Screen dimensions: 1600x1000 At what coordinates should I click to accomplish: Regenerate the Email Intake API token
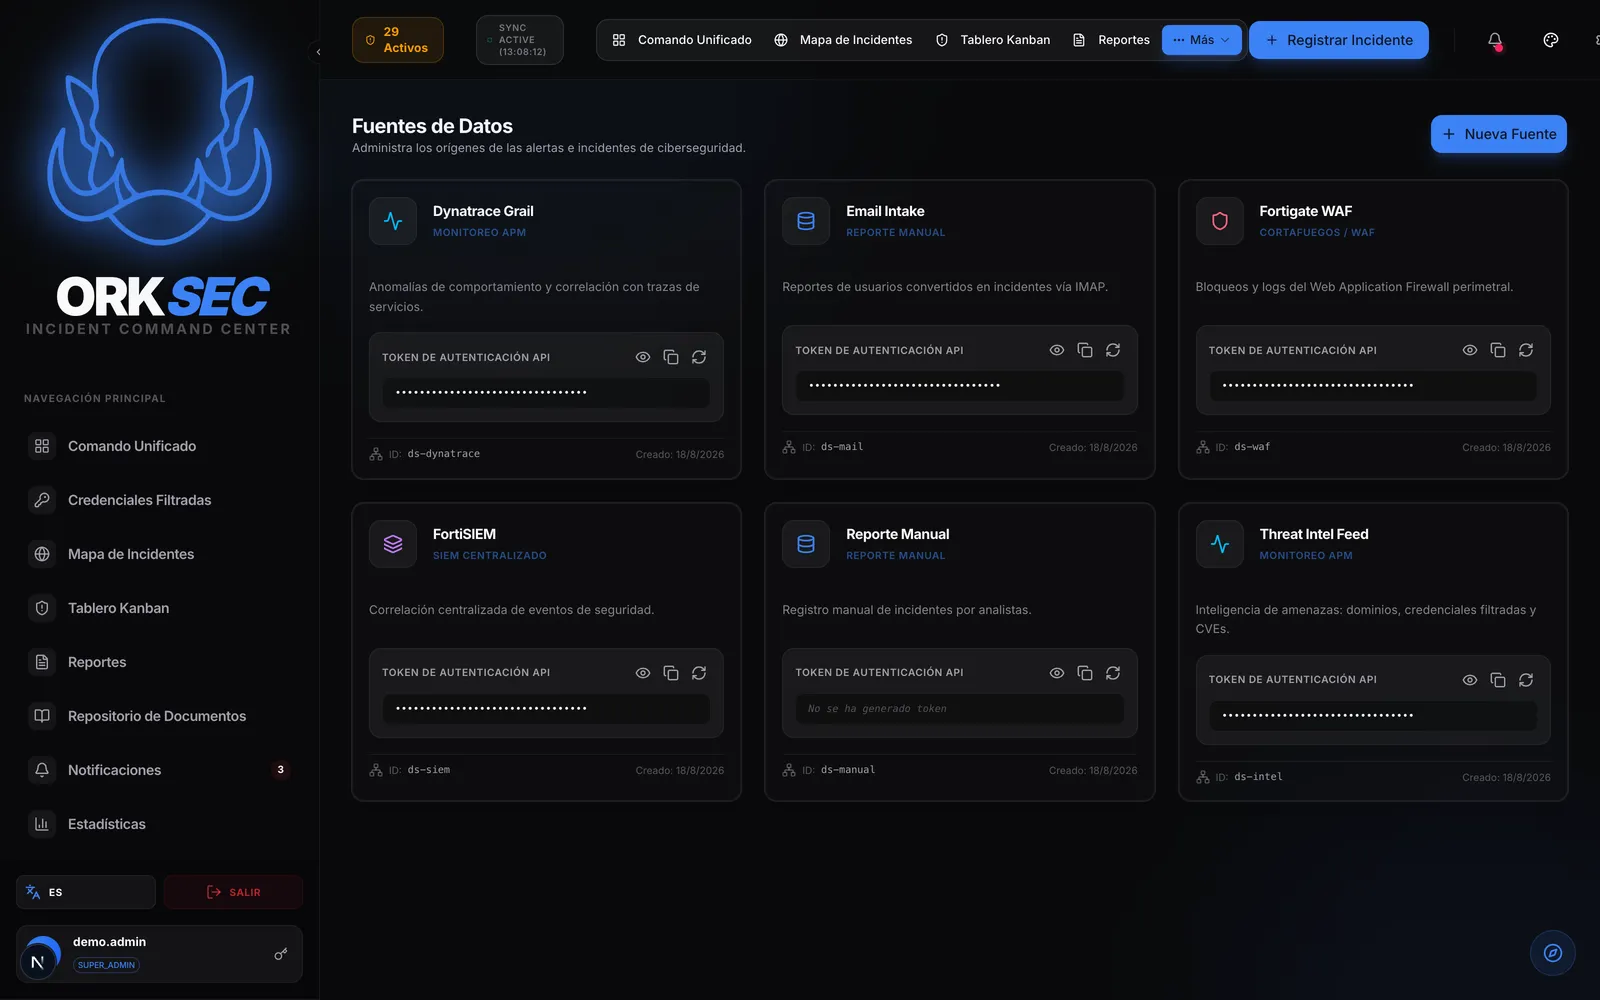[1113, 350]
